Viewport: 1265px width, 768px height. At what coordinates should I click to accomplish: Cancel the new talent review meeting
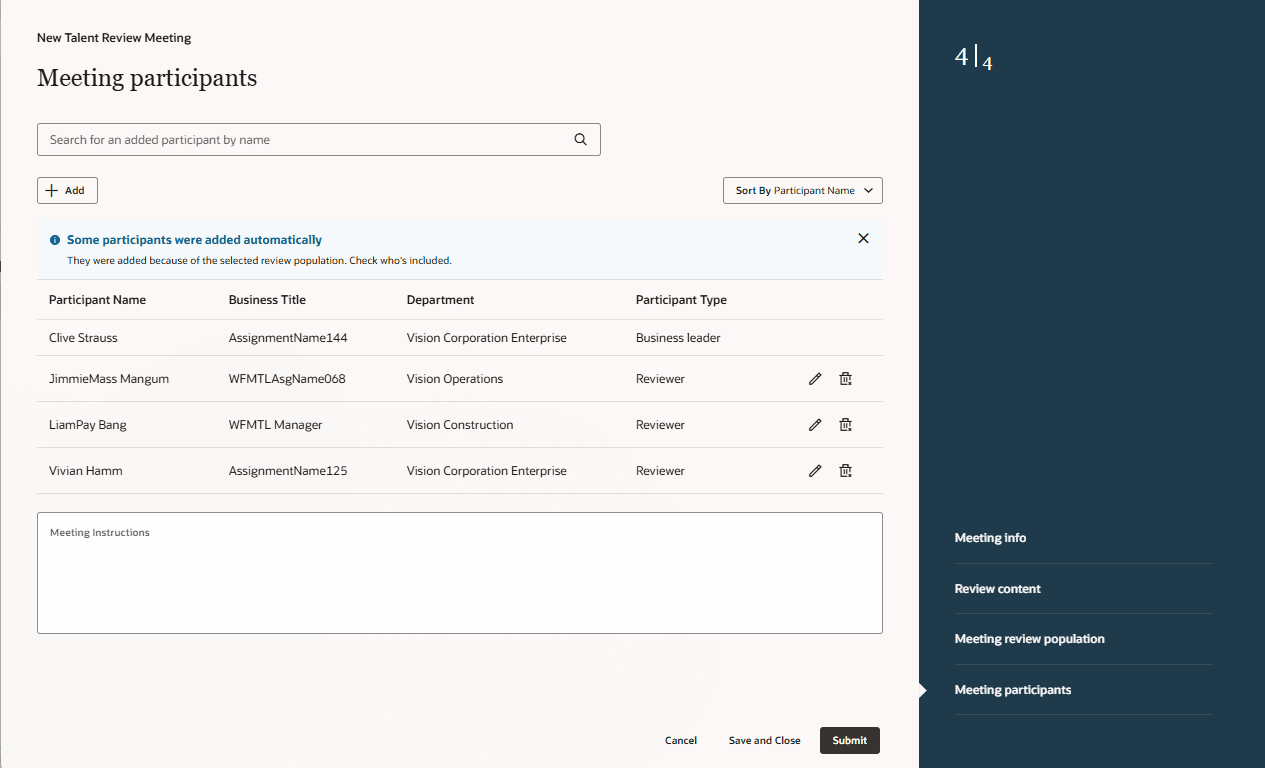point(681,740)
